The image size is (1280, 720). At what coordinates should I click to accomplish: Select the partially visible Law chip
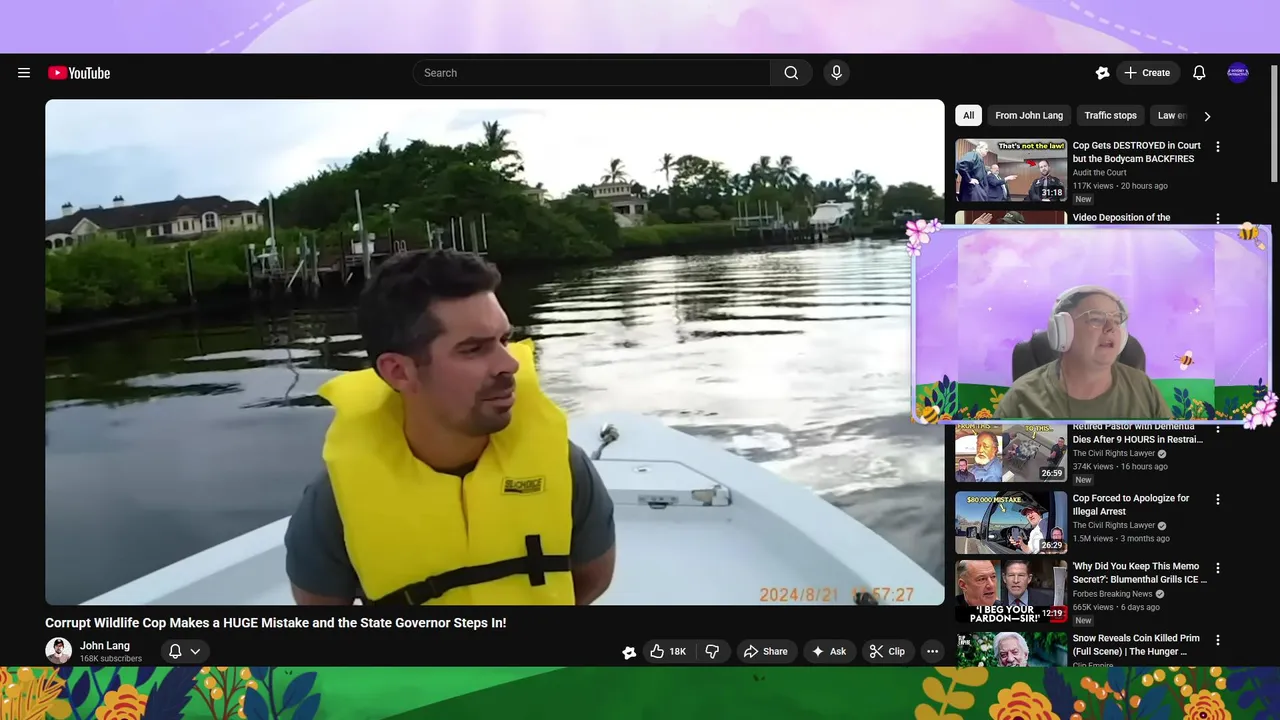coord(1171,116)
